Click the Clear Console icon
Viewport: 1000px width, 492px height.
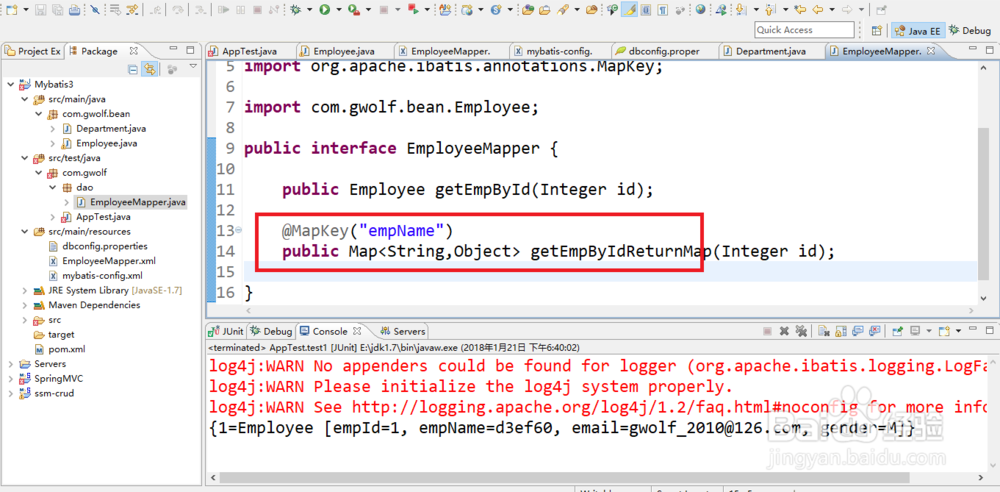823,331
